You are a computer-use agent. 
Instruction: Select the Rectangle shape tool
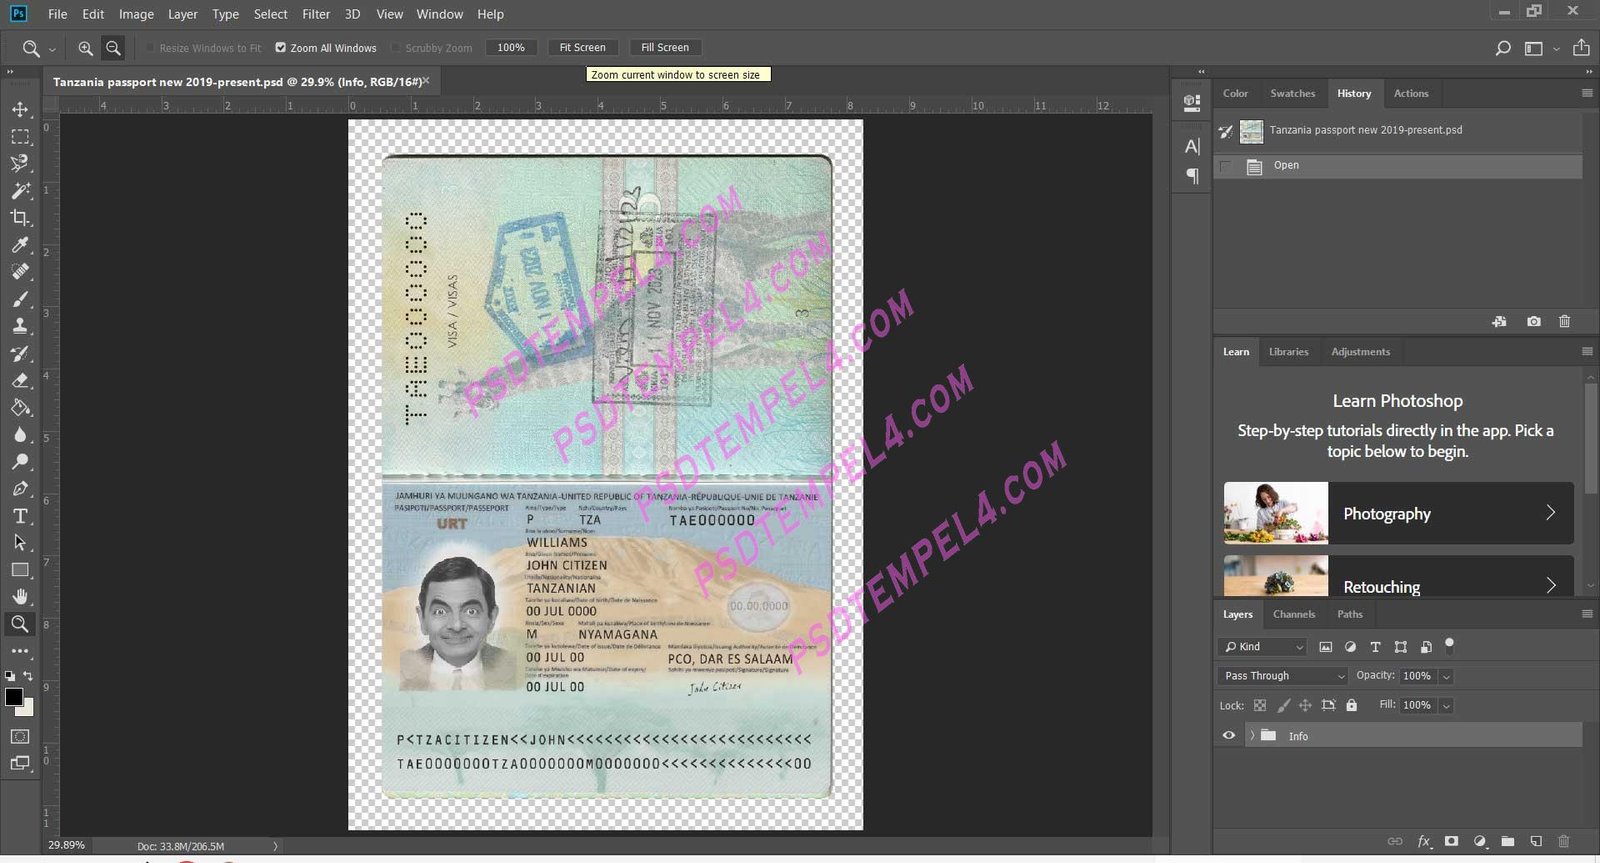pos(20,570)
